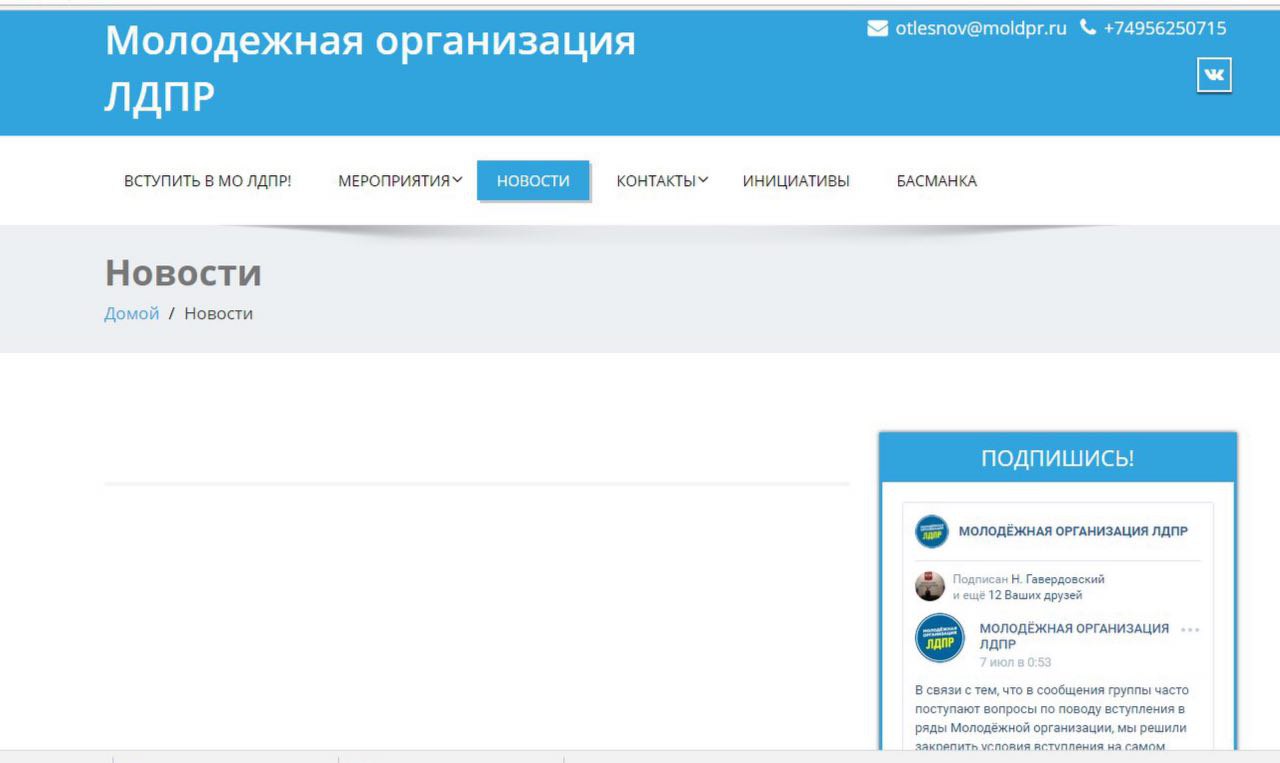Open the Мероприятия menu item

[394, 181]
